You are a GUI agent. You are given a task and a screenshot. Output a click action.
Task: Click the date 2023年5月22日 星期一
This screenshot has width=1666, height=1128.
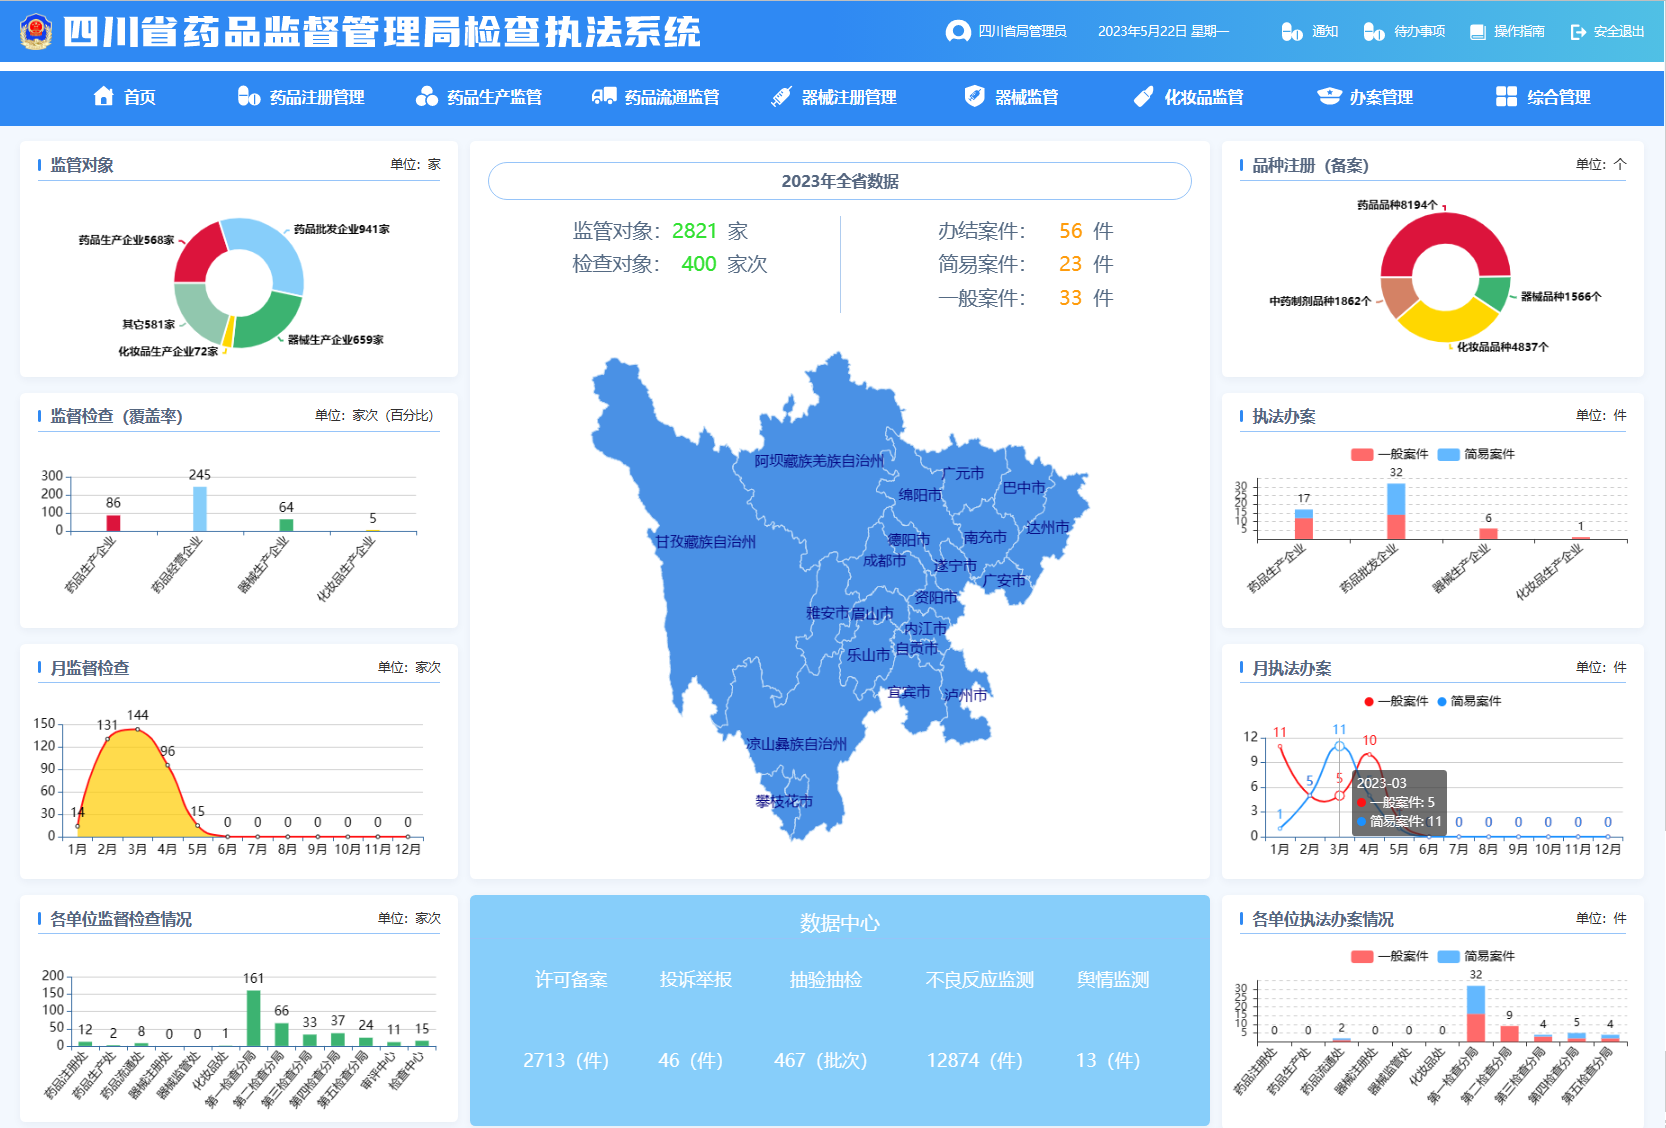point(1163,32)
